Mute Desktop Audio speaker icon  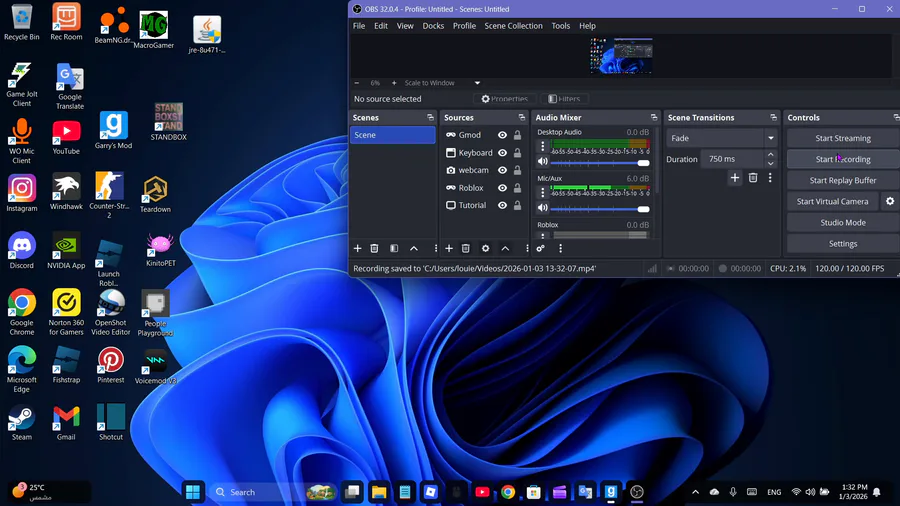[x=543, y=162]
